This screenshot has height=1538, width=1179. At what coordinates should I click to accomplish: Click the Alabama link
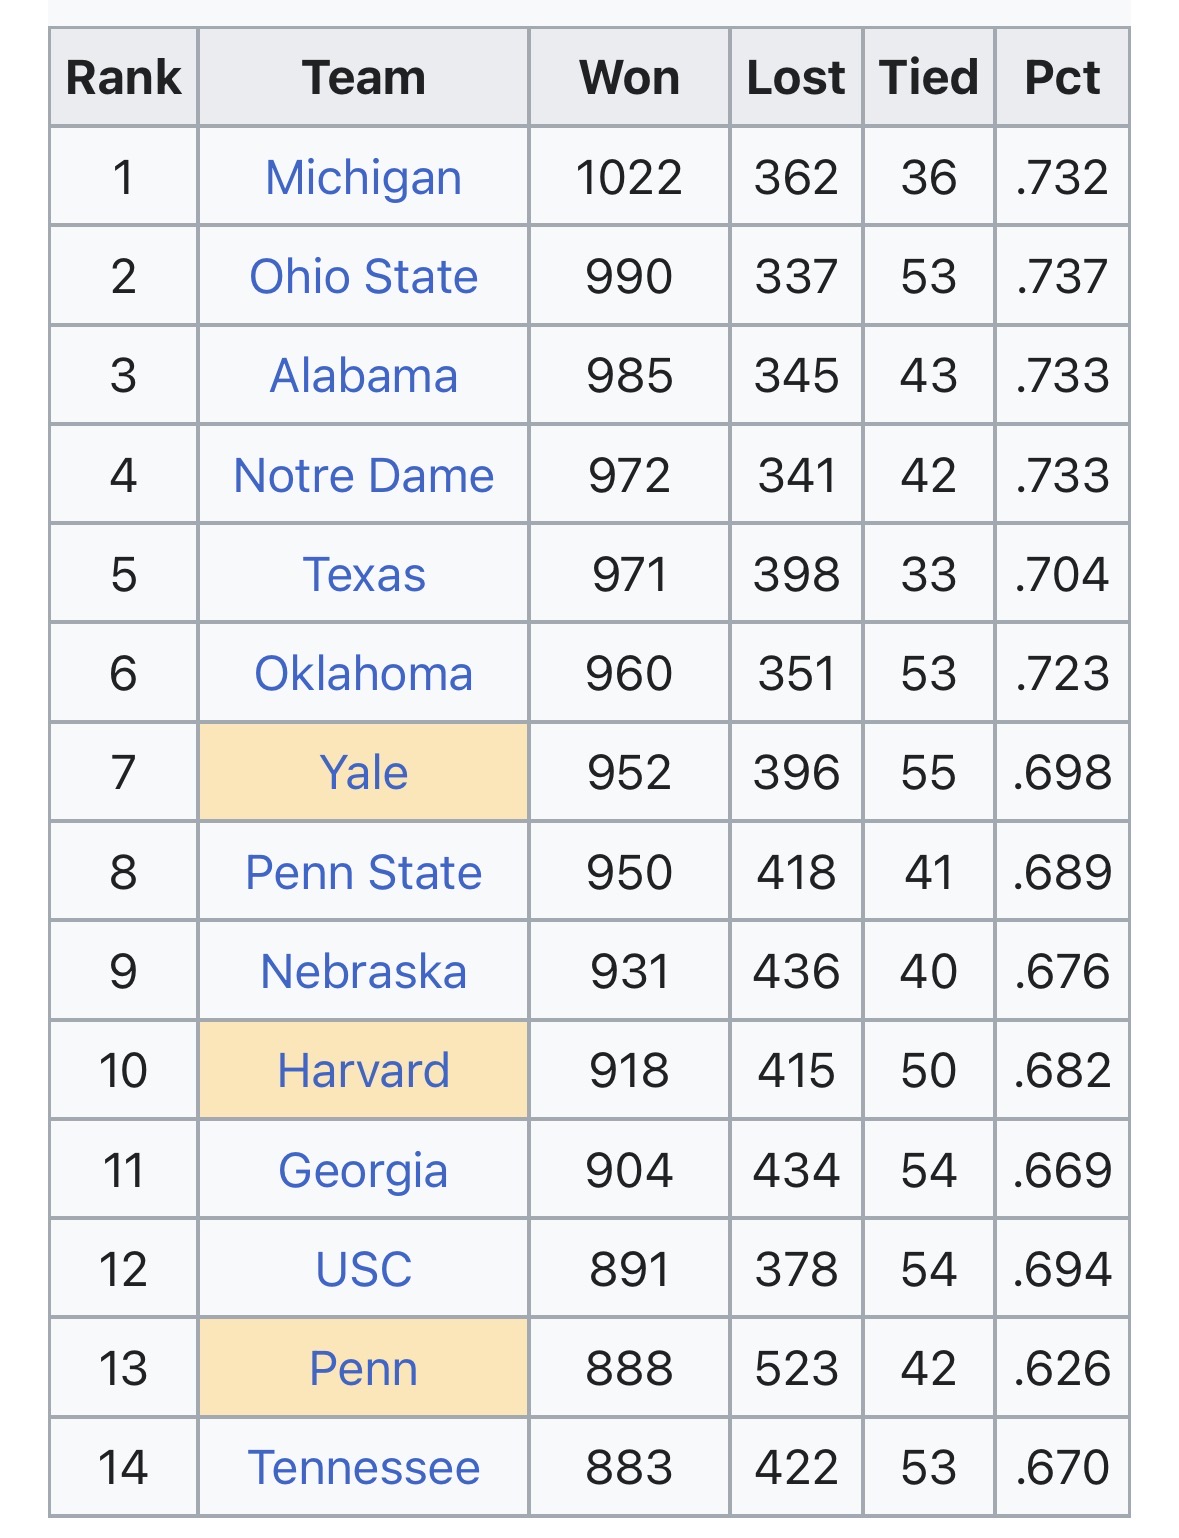point(363,376)
